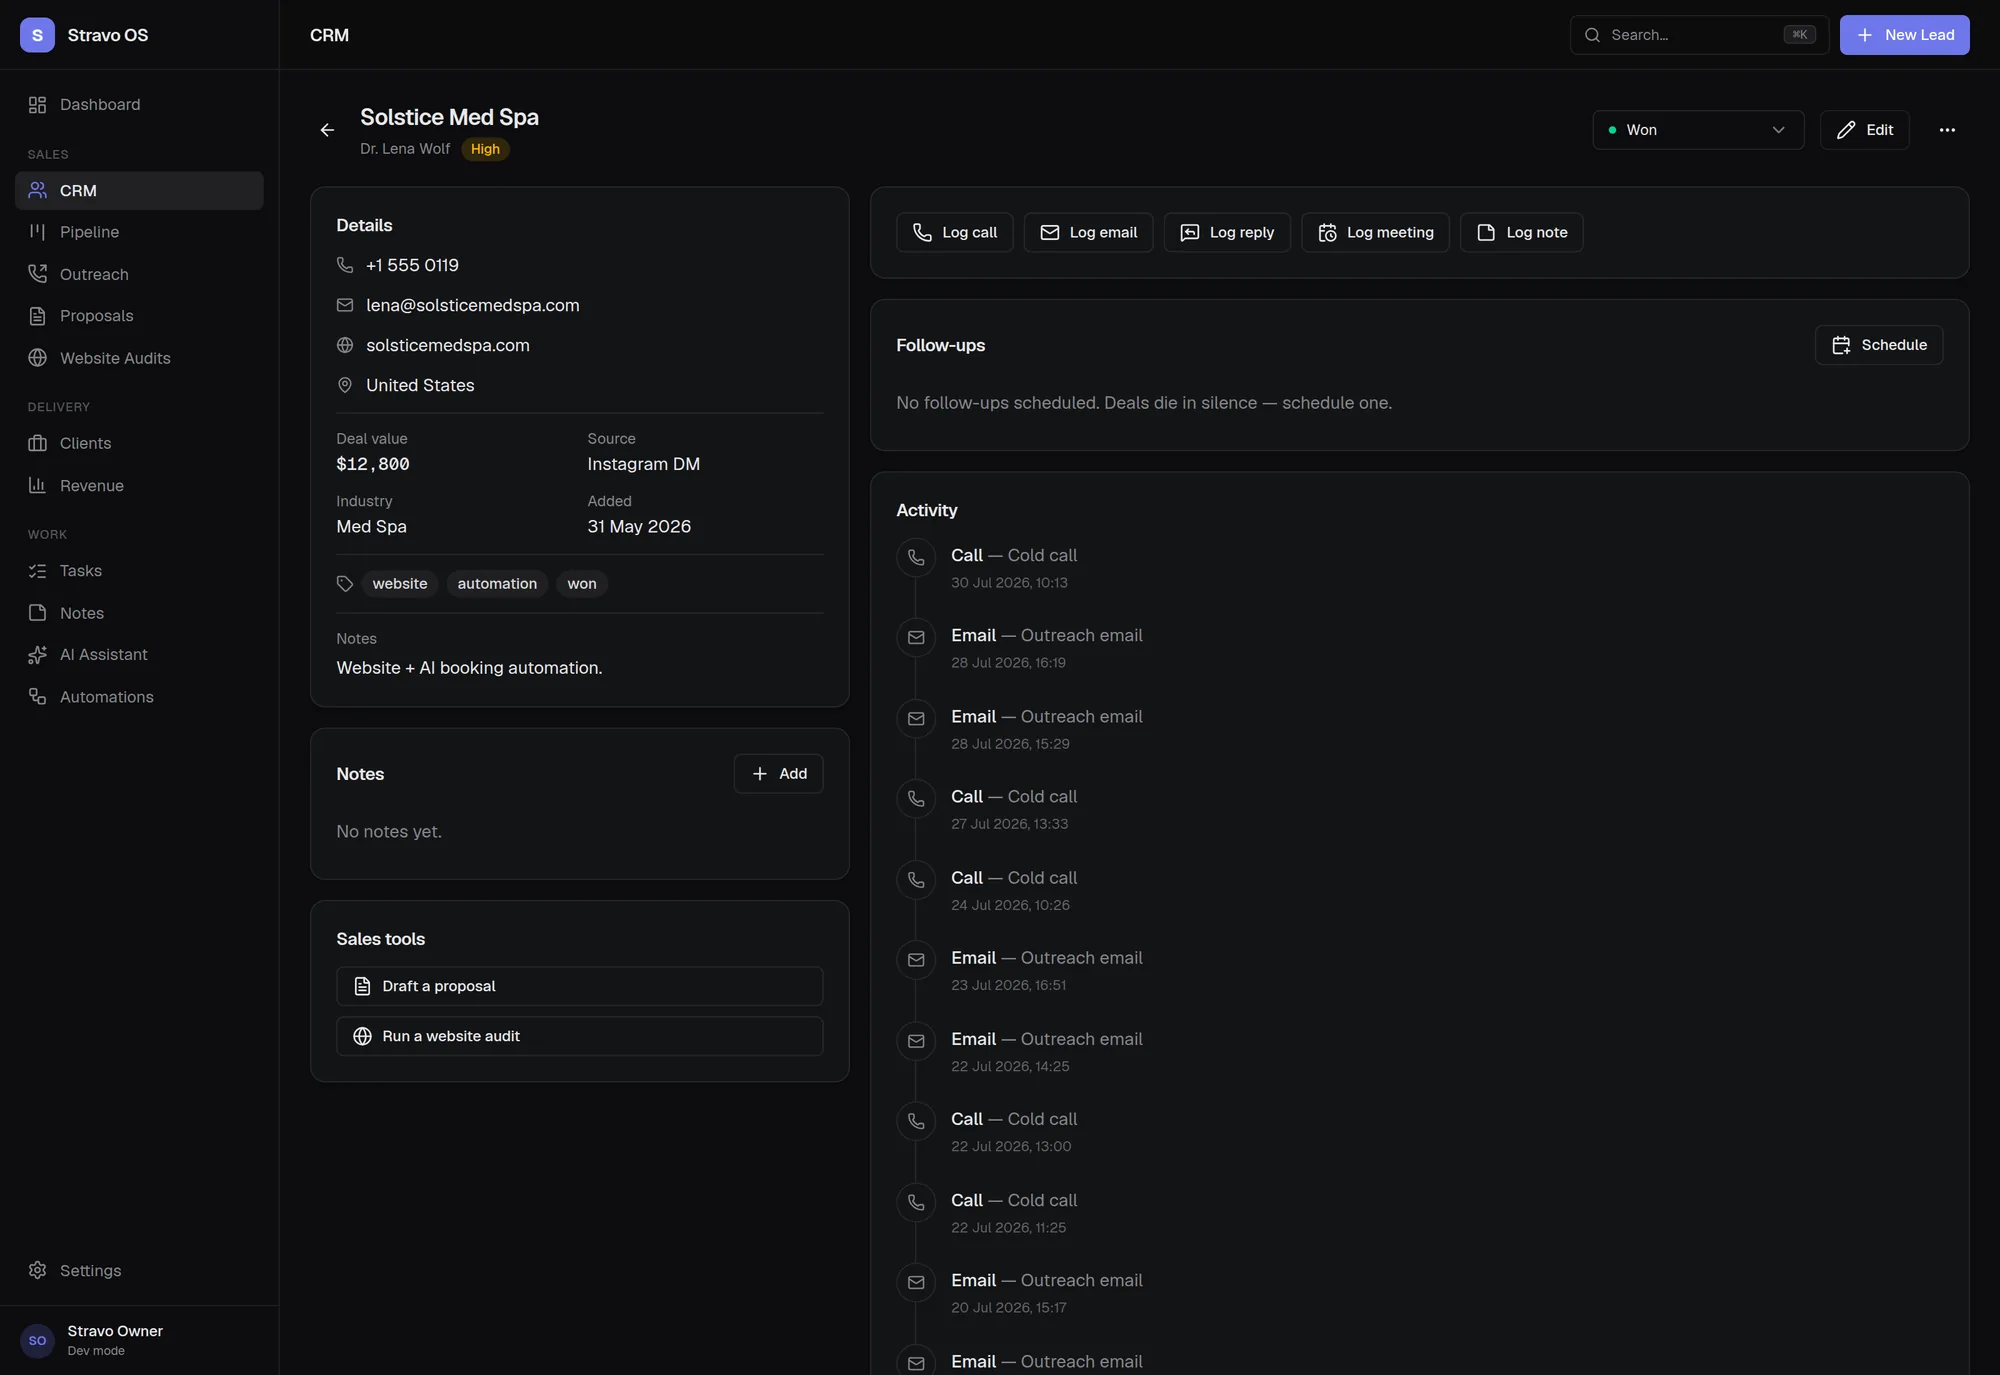
Task: Schedule a follow-up
Action: [x=1878, y=345]
